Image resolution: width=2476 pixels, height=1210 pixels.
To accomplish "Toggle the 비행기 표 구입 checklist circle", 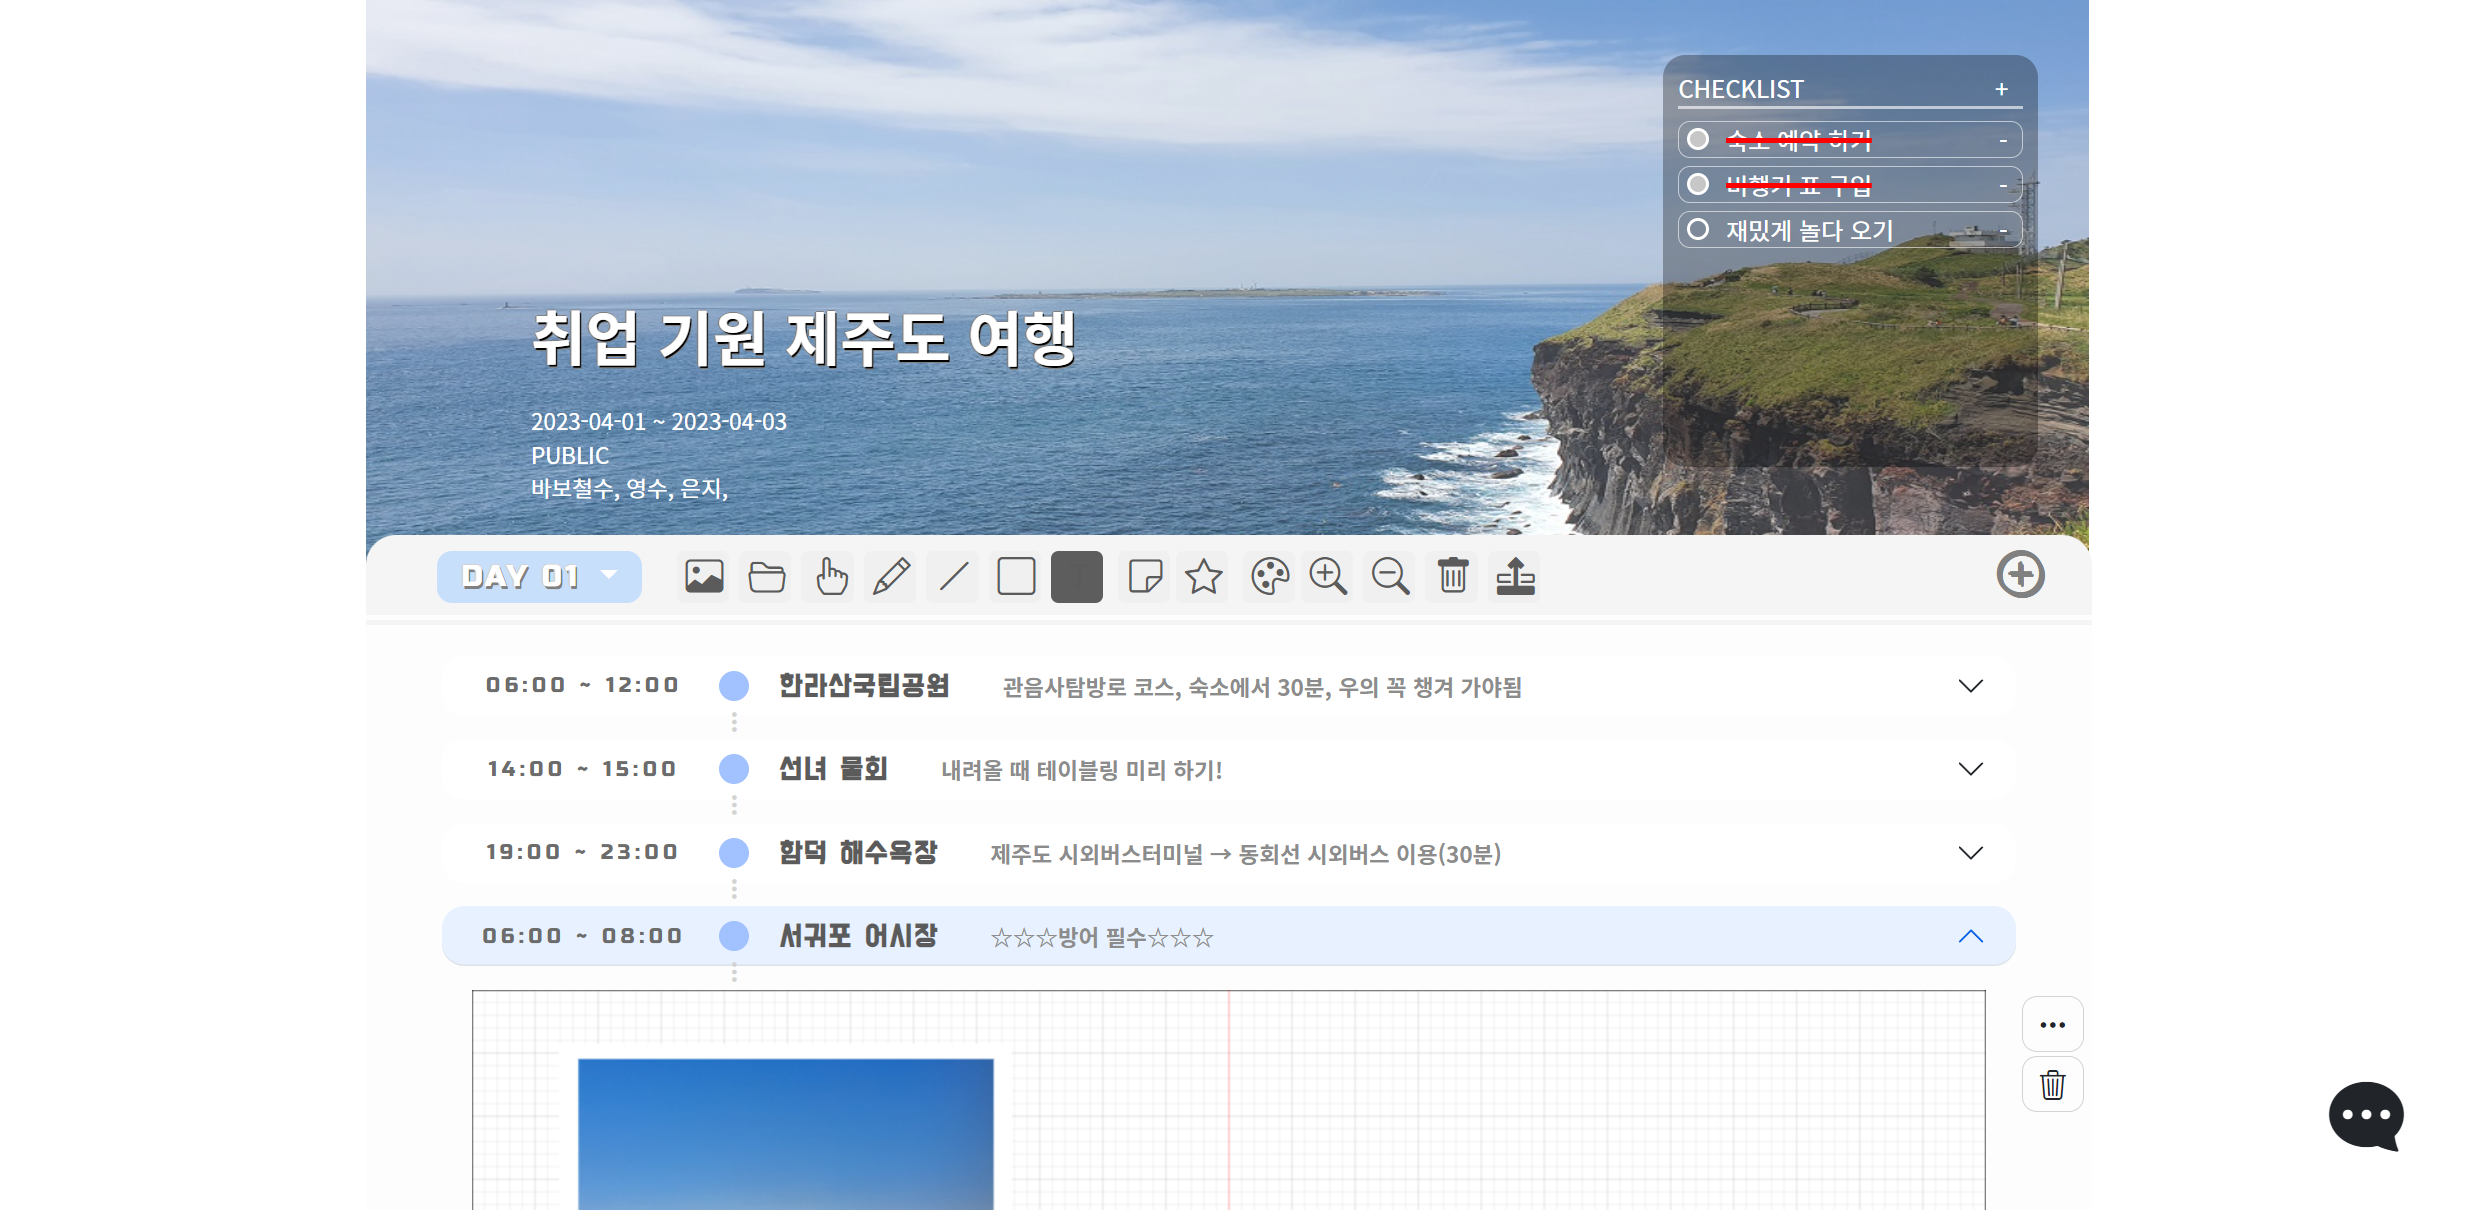I will (1698, 184).
